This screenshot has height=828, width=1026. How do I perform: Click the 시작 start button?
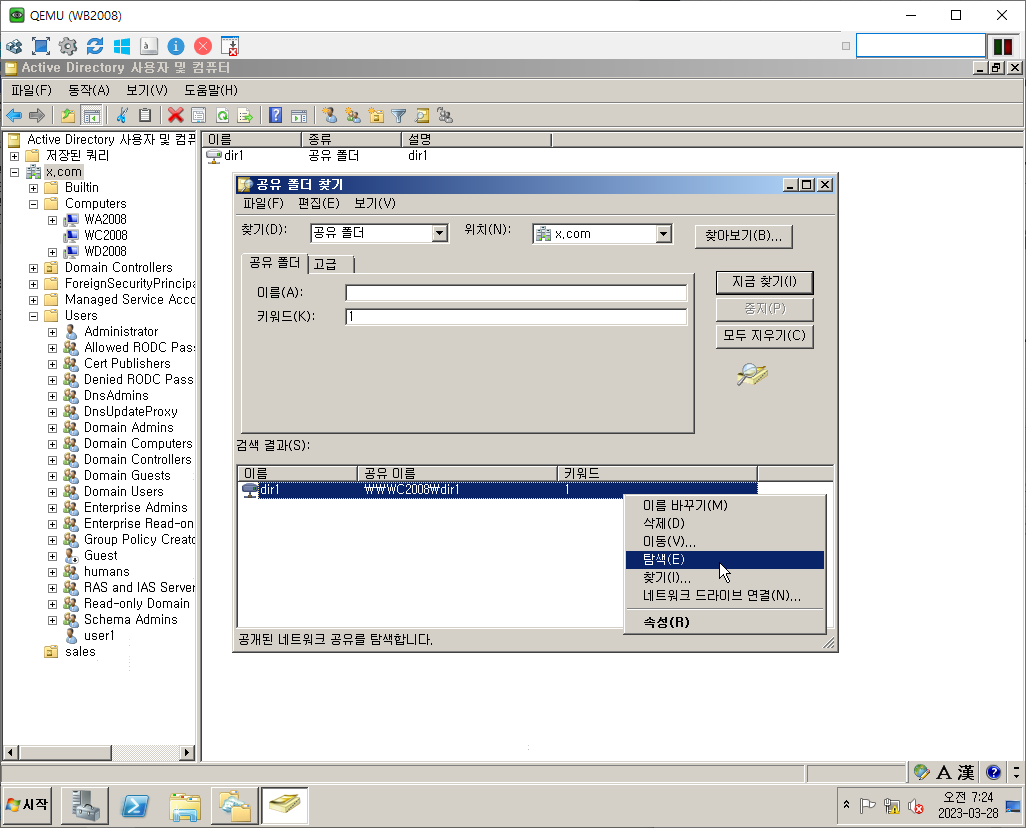tap(27, 804)
